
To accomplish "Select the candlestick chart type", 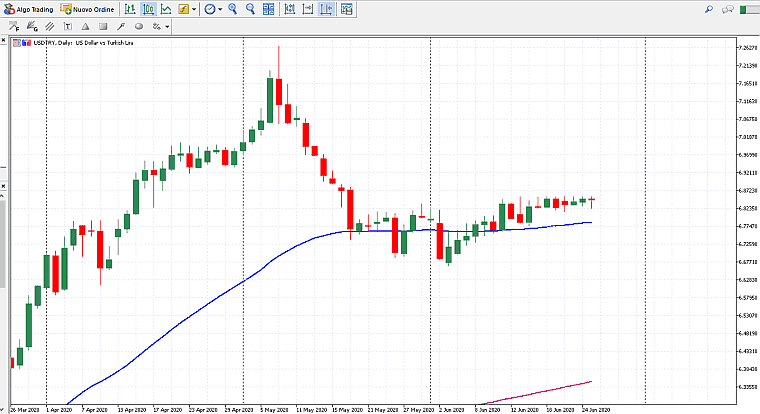I will (148, 9).
